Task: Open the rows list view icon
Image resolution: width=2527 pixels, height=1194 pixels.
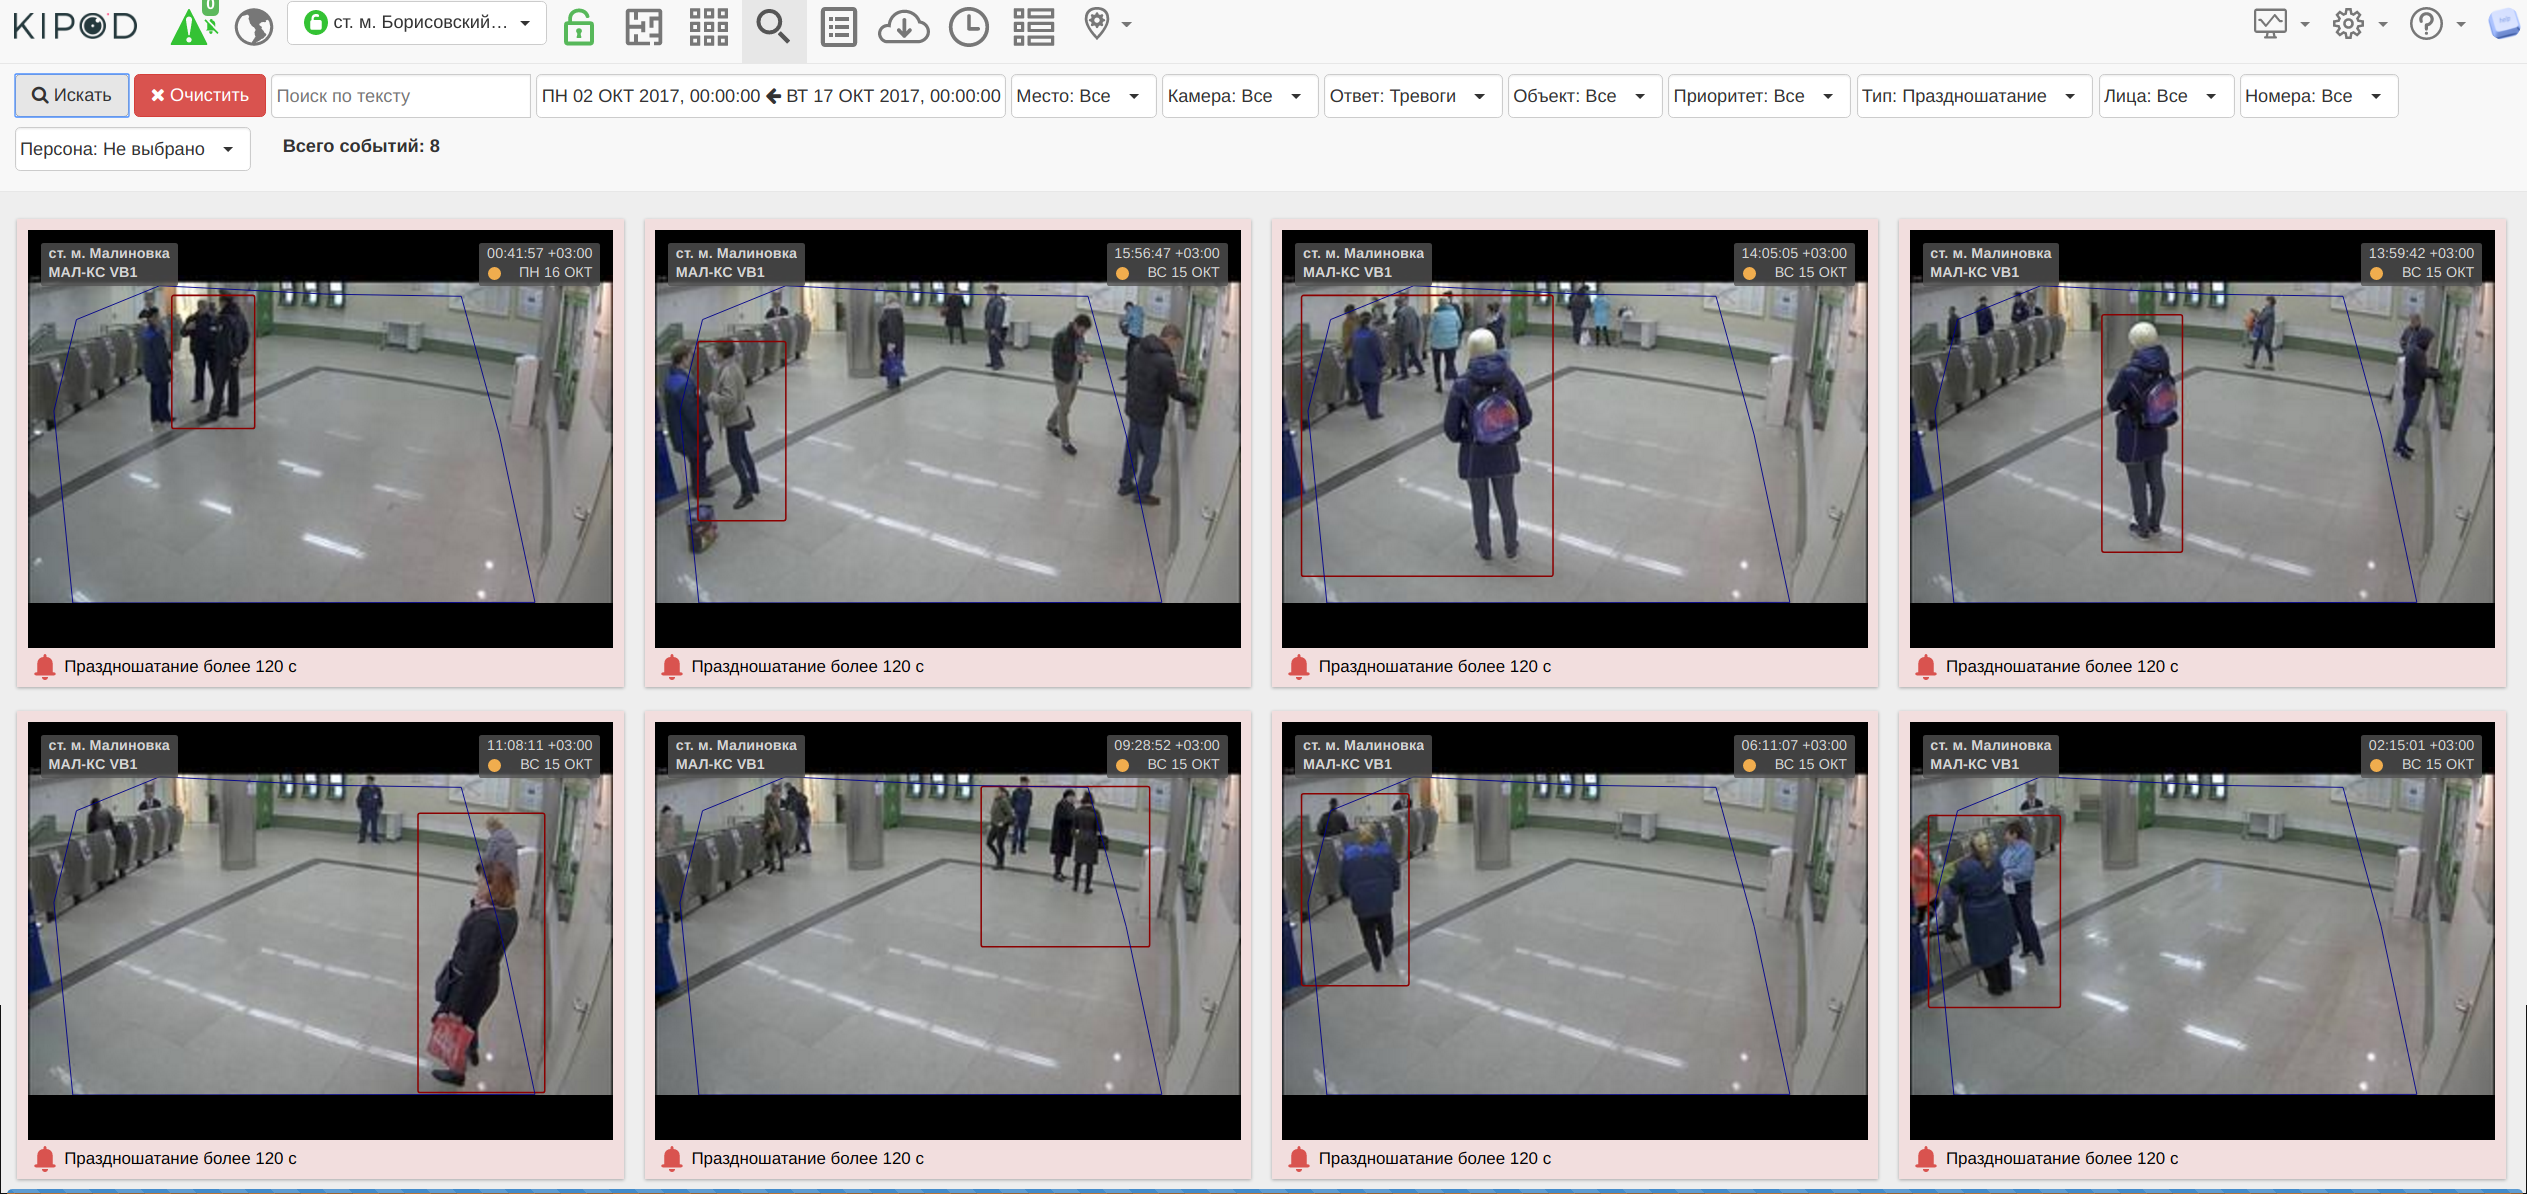Action: pyautogui.click(x=1033, y=27)
